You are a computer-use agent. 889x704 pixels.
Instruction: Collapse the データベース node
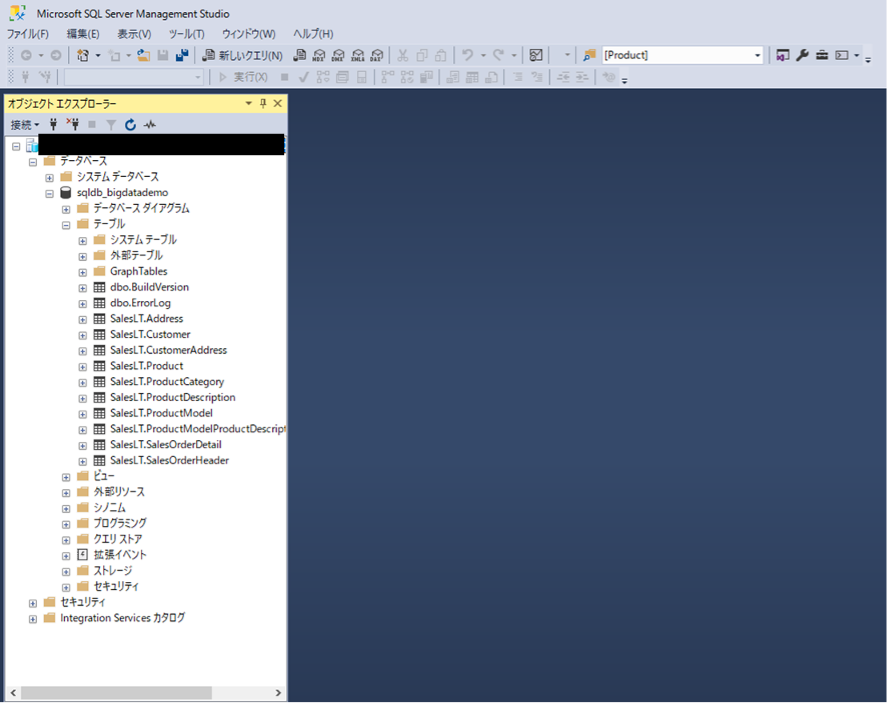point(33,162)
